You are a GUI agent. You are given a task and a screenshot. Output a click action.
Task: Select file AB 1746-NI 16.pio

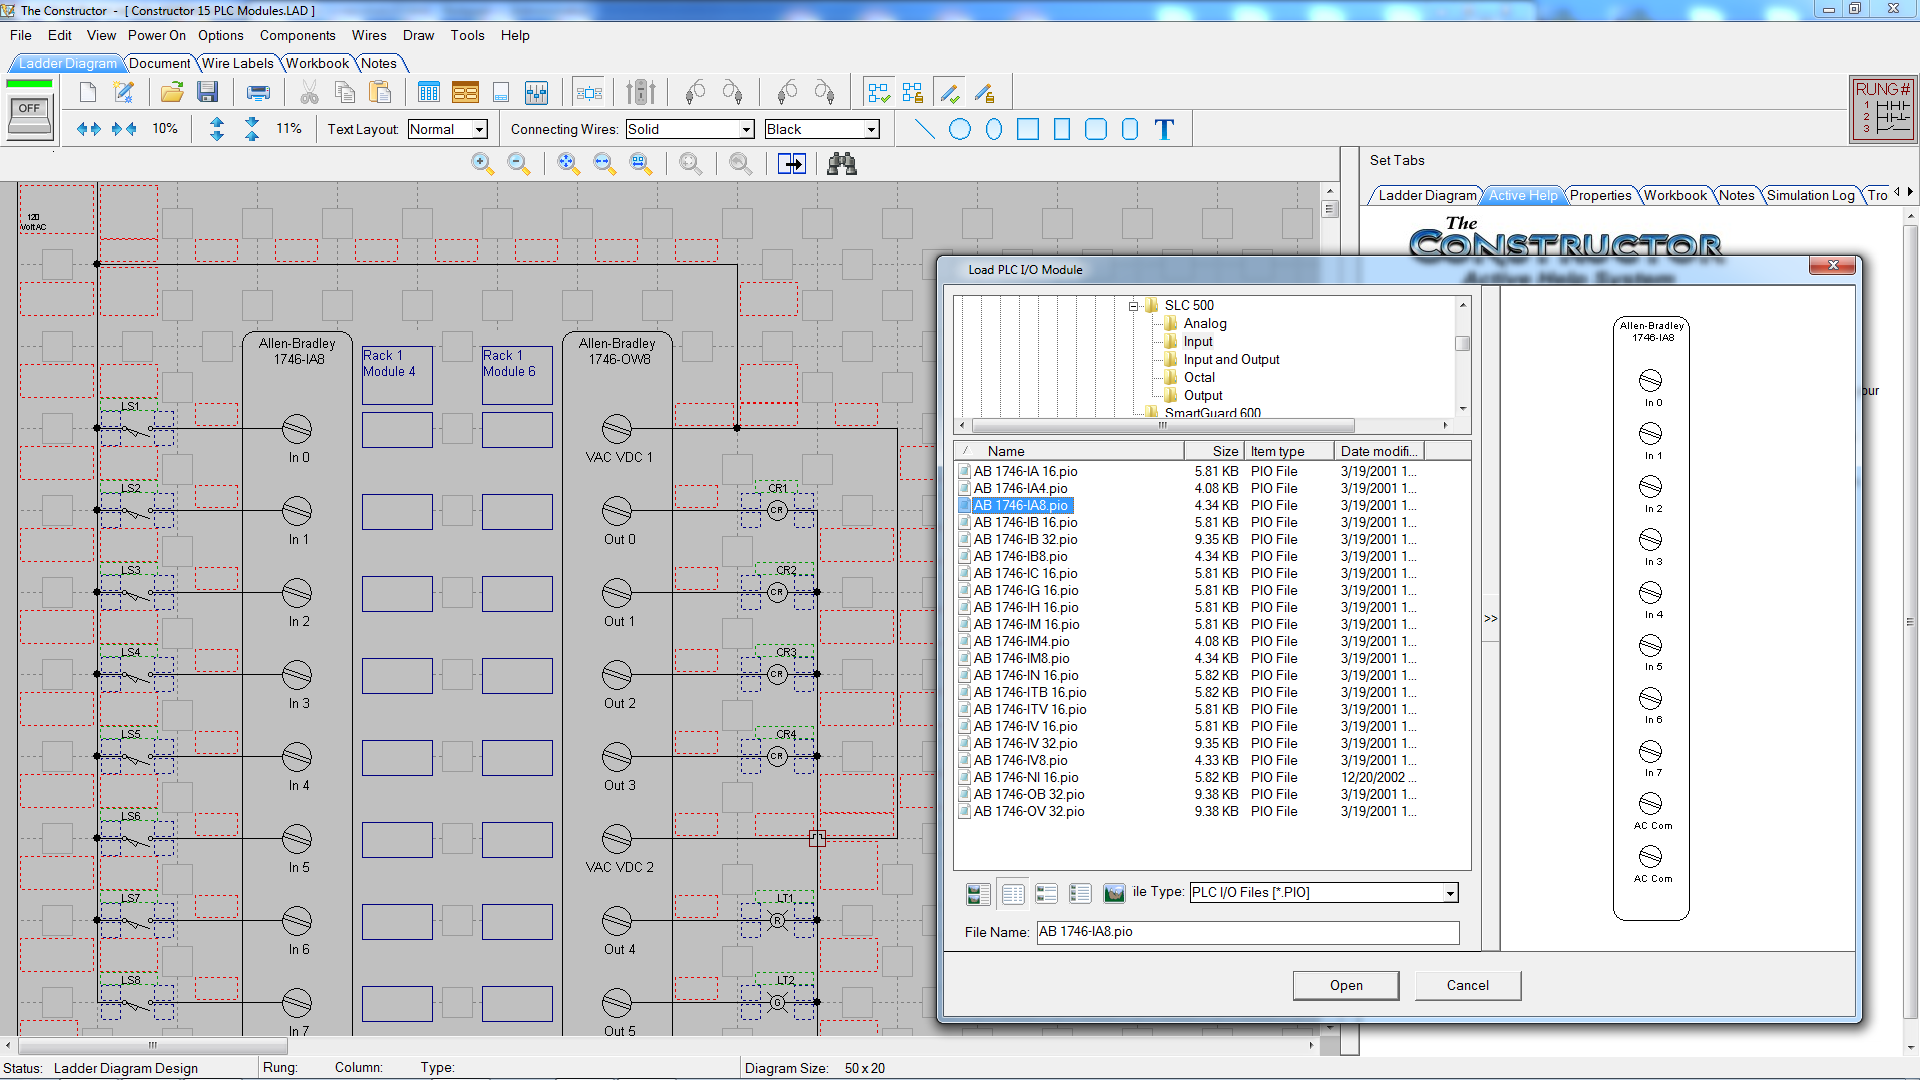[1026, 778]
